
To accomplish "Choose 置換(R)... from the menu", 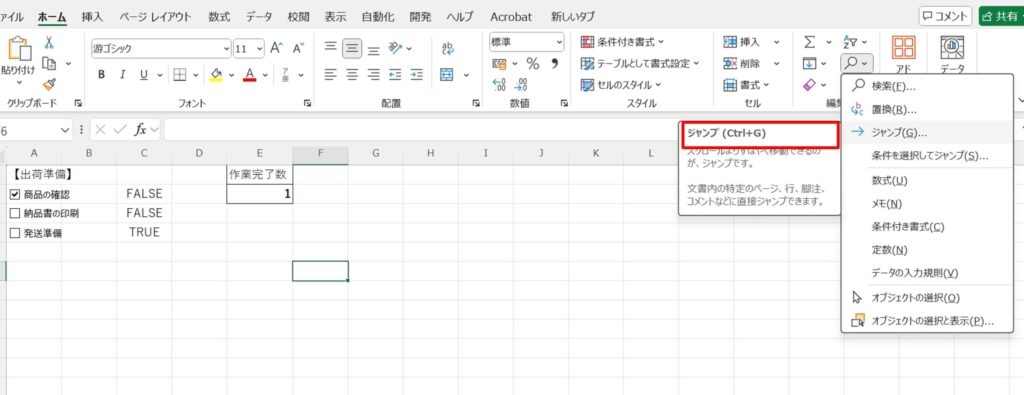I will [927, 109].
